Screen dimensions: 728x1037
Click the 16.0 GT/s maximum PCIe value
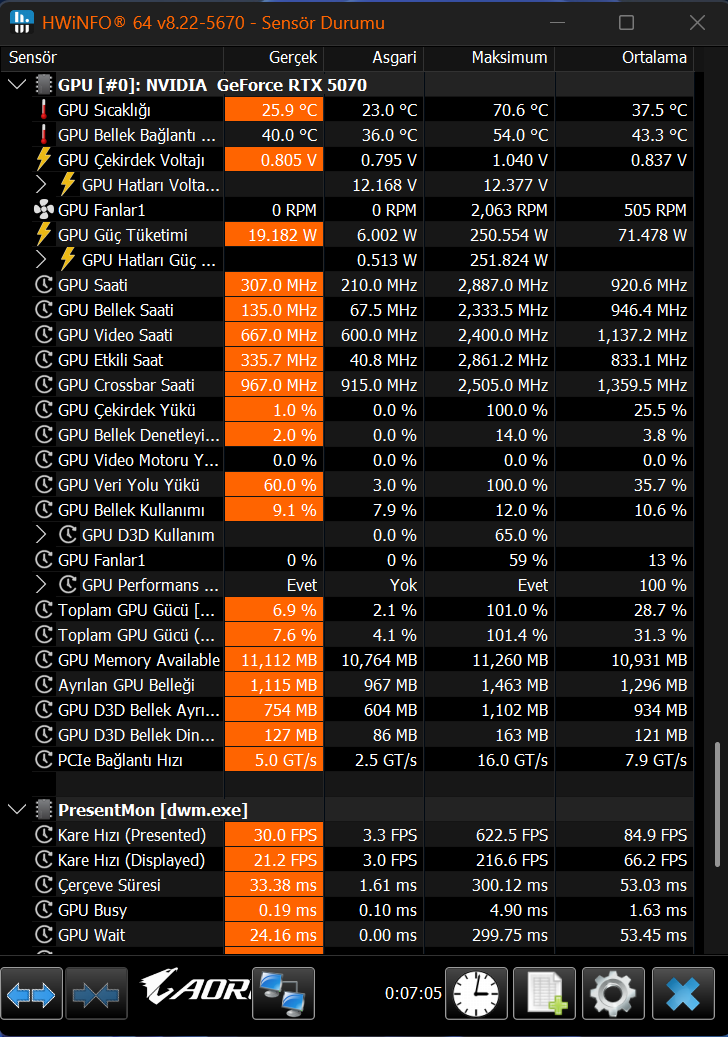[x=512, y=760]
